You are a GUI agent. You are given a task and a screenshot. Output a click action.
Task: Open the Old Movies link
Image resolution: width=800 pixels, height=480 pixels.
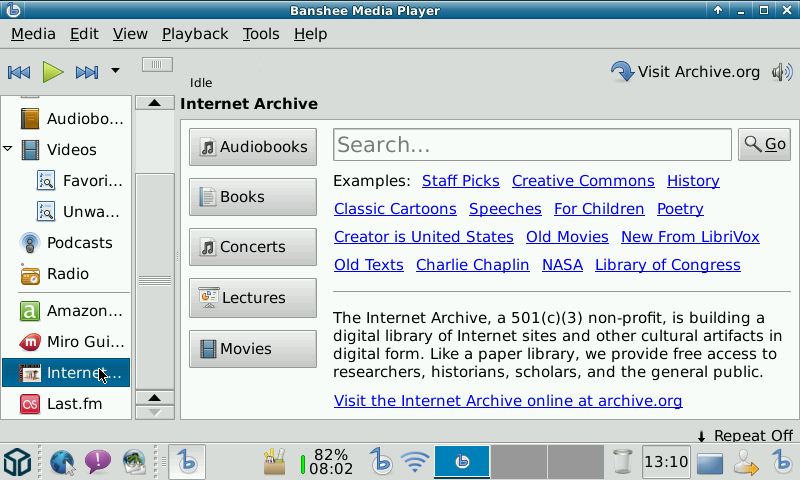coord(567,237)
